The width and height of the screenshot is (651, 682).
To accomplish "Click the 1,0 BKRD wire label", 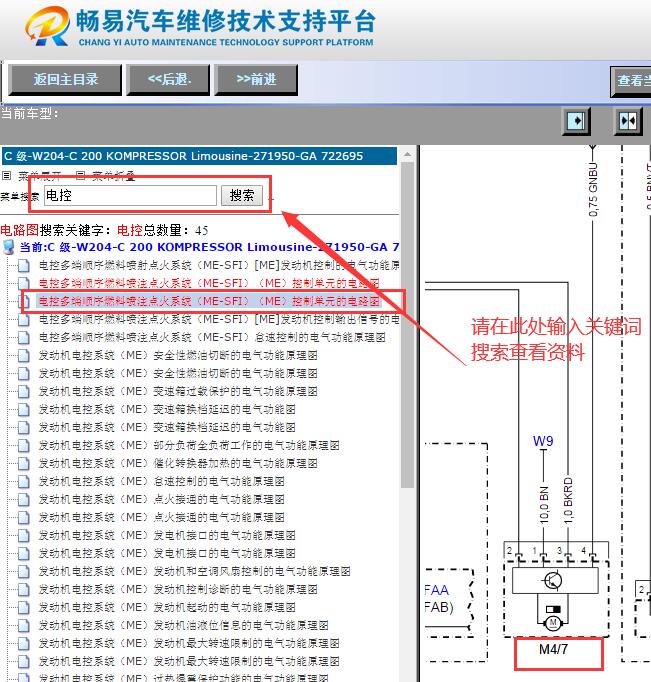I will click(568, 499).
